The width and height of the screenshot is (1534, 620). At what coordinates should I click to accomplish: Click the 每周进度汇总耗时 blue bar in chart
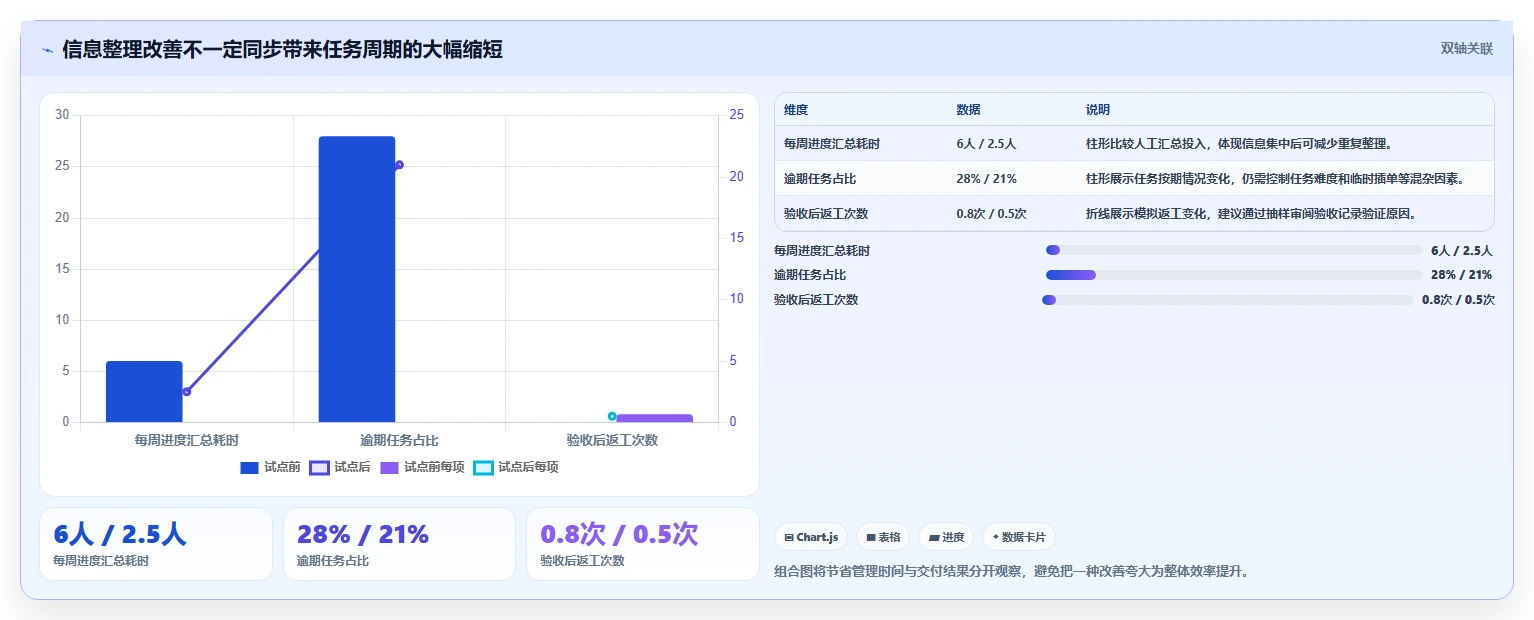pyautogui.click(x=144, y=391)
